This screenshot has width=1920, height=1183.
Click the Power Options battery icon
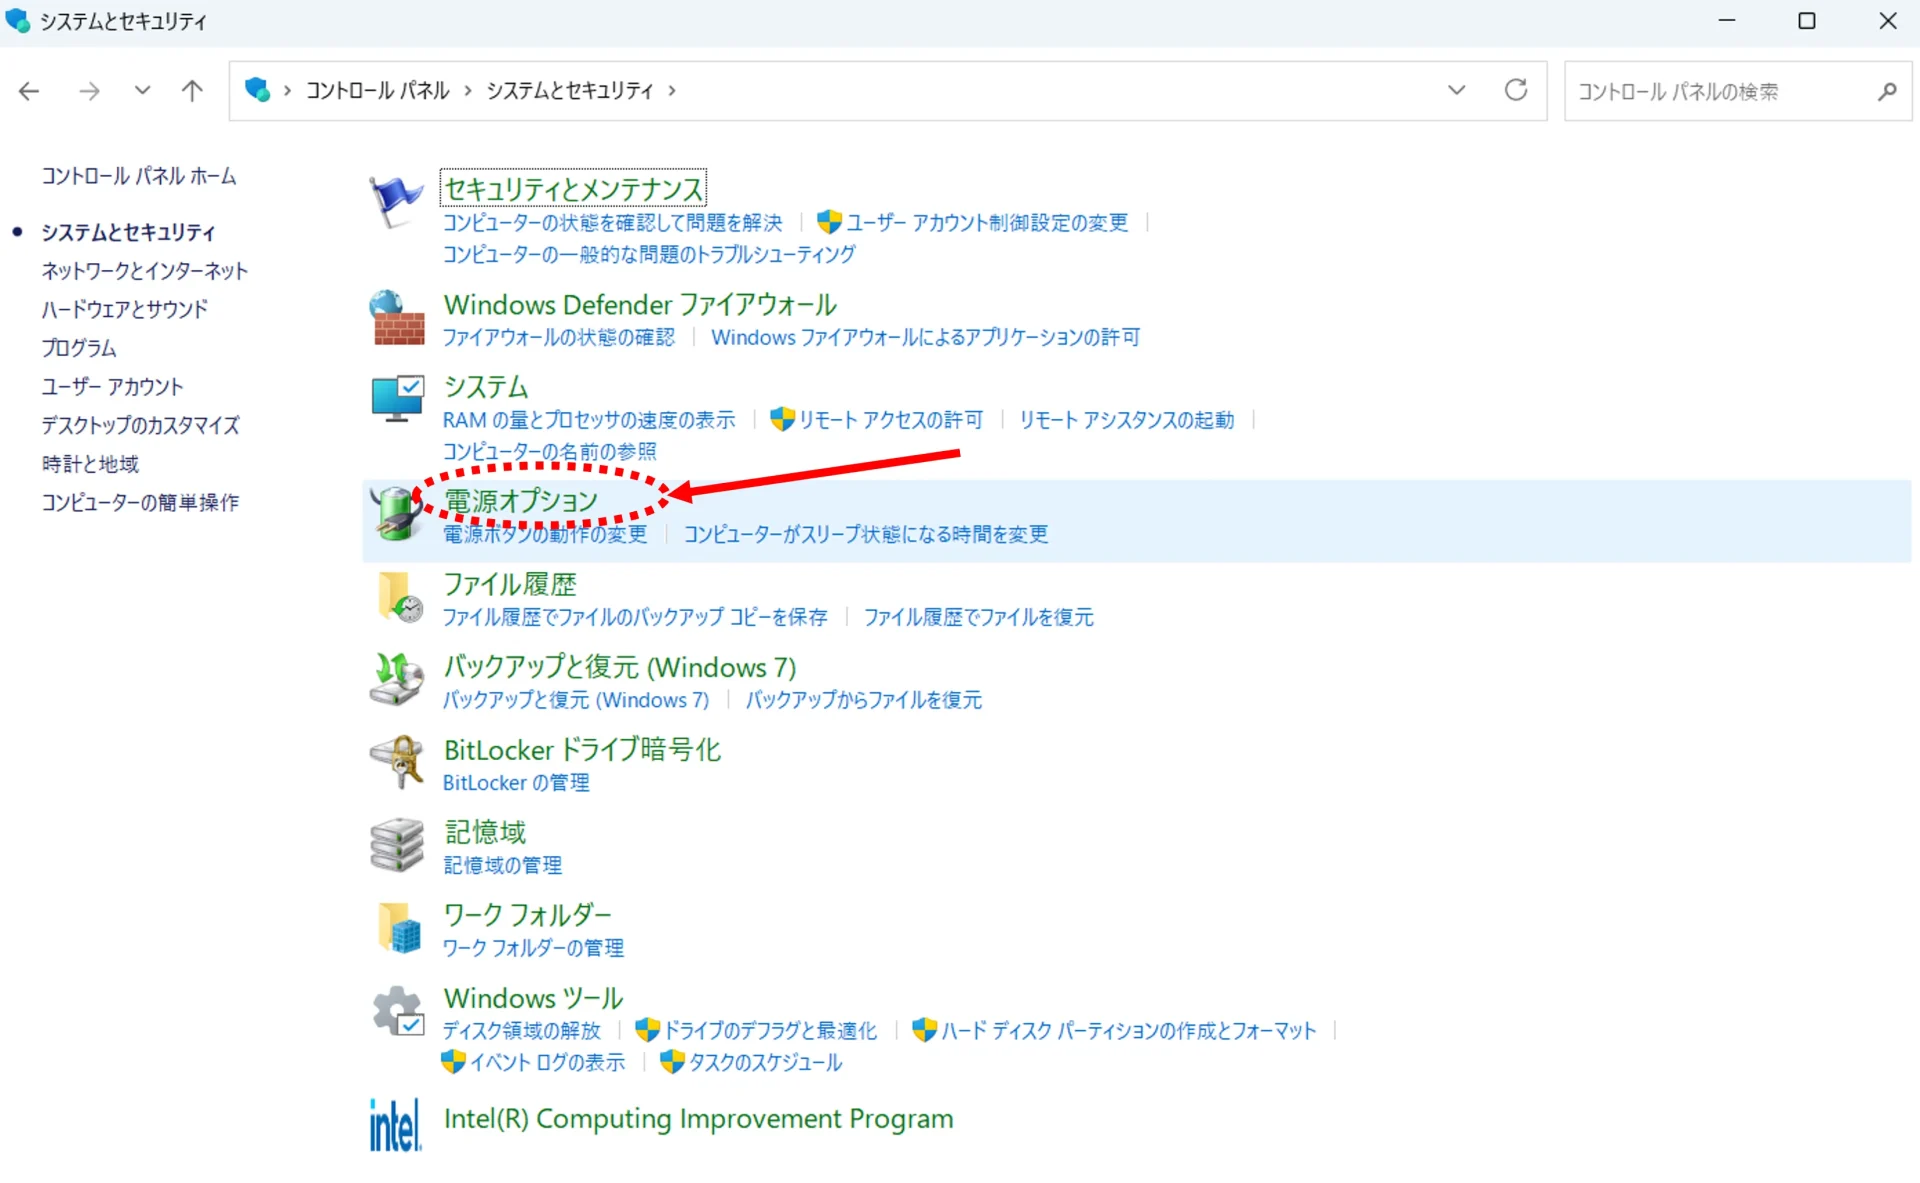tap(395, 513)
